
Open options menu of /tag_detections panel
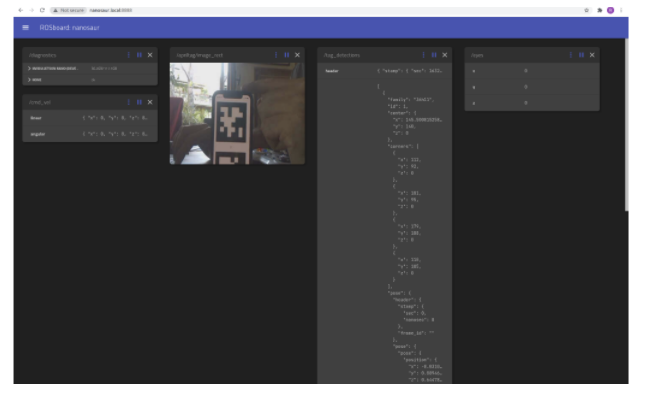423,55
